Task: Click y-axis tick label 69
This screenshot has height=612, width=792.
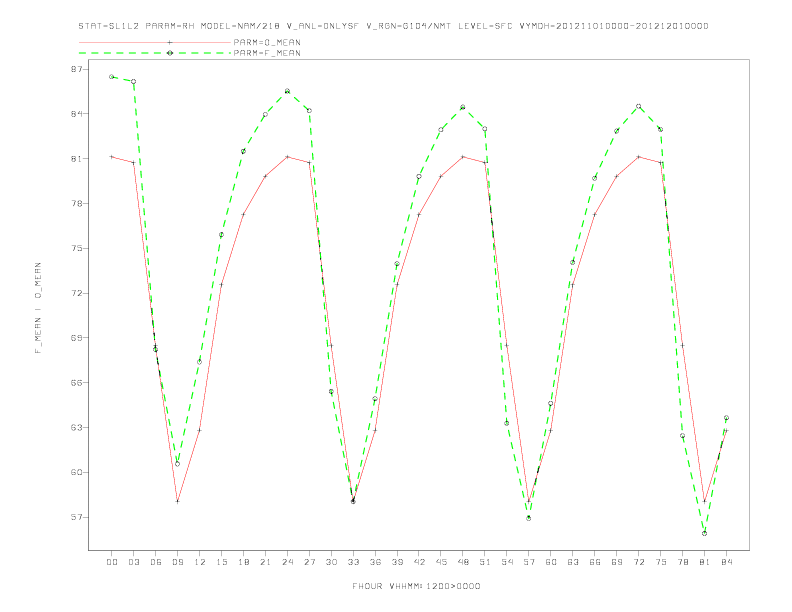Action: 77,338
